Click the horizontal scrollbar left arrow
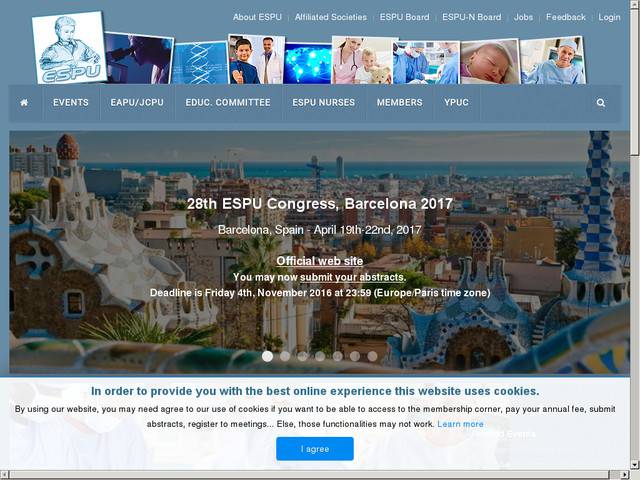 pyautogui.click(x=4, y=475)
